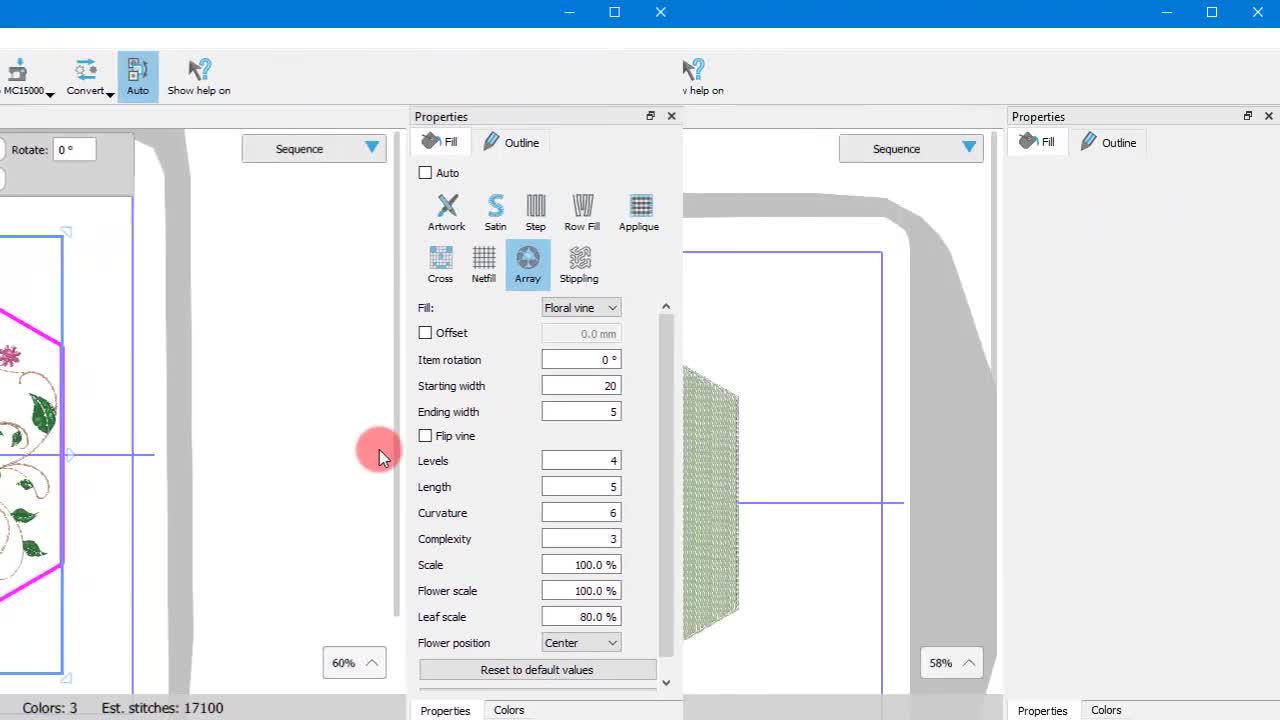This screenshot has width=1280, height=720.
Task: Select the Satin fill type
Action: (495, 212)
